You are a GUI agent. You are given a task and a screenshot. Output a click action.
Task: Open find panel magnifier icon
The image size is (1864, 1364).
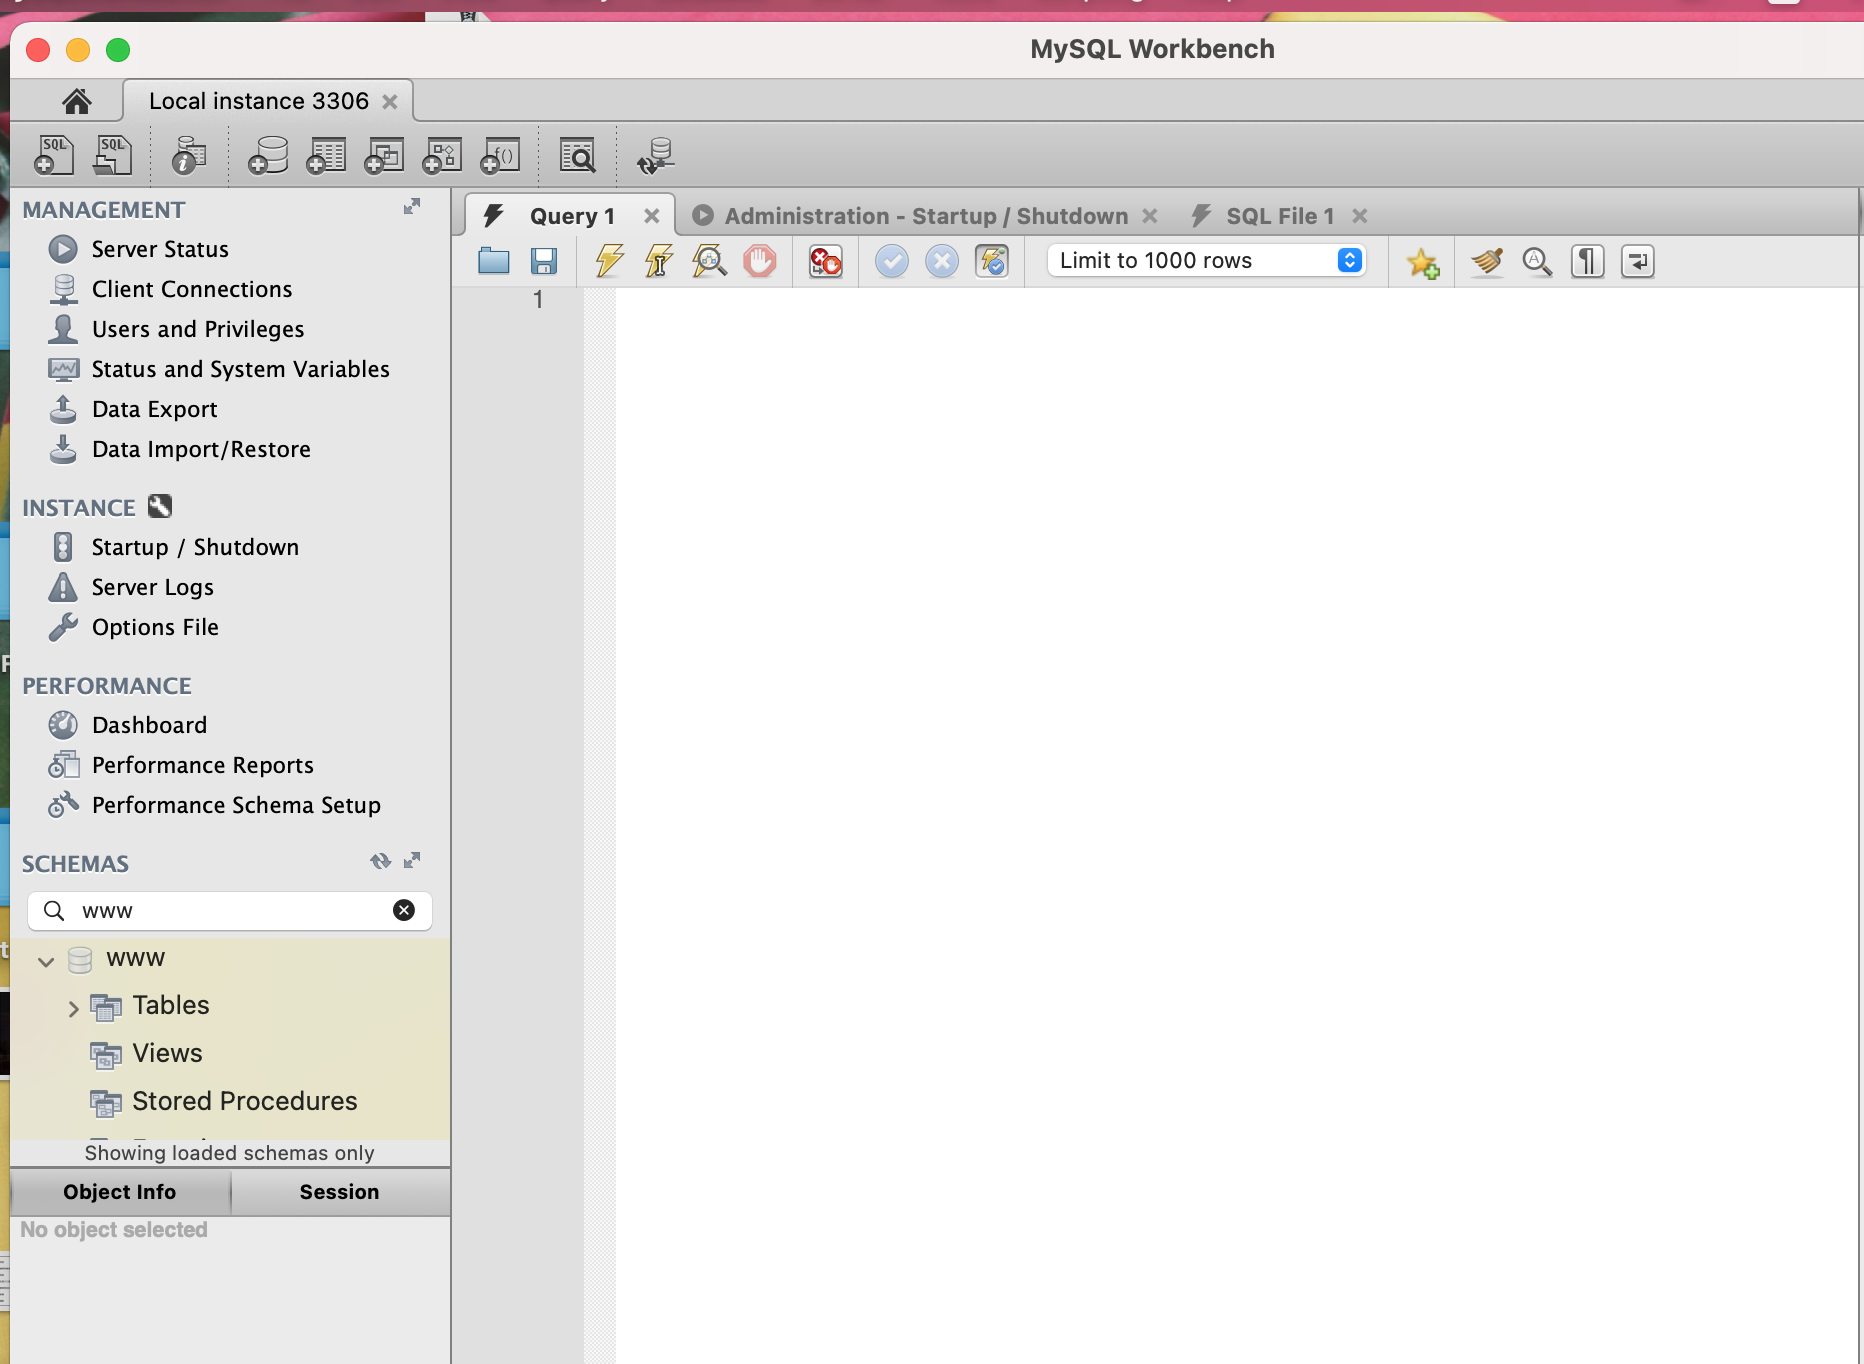(1537, 261)
